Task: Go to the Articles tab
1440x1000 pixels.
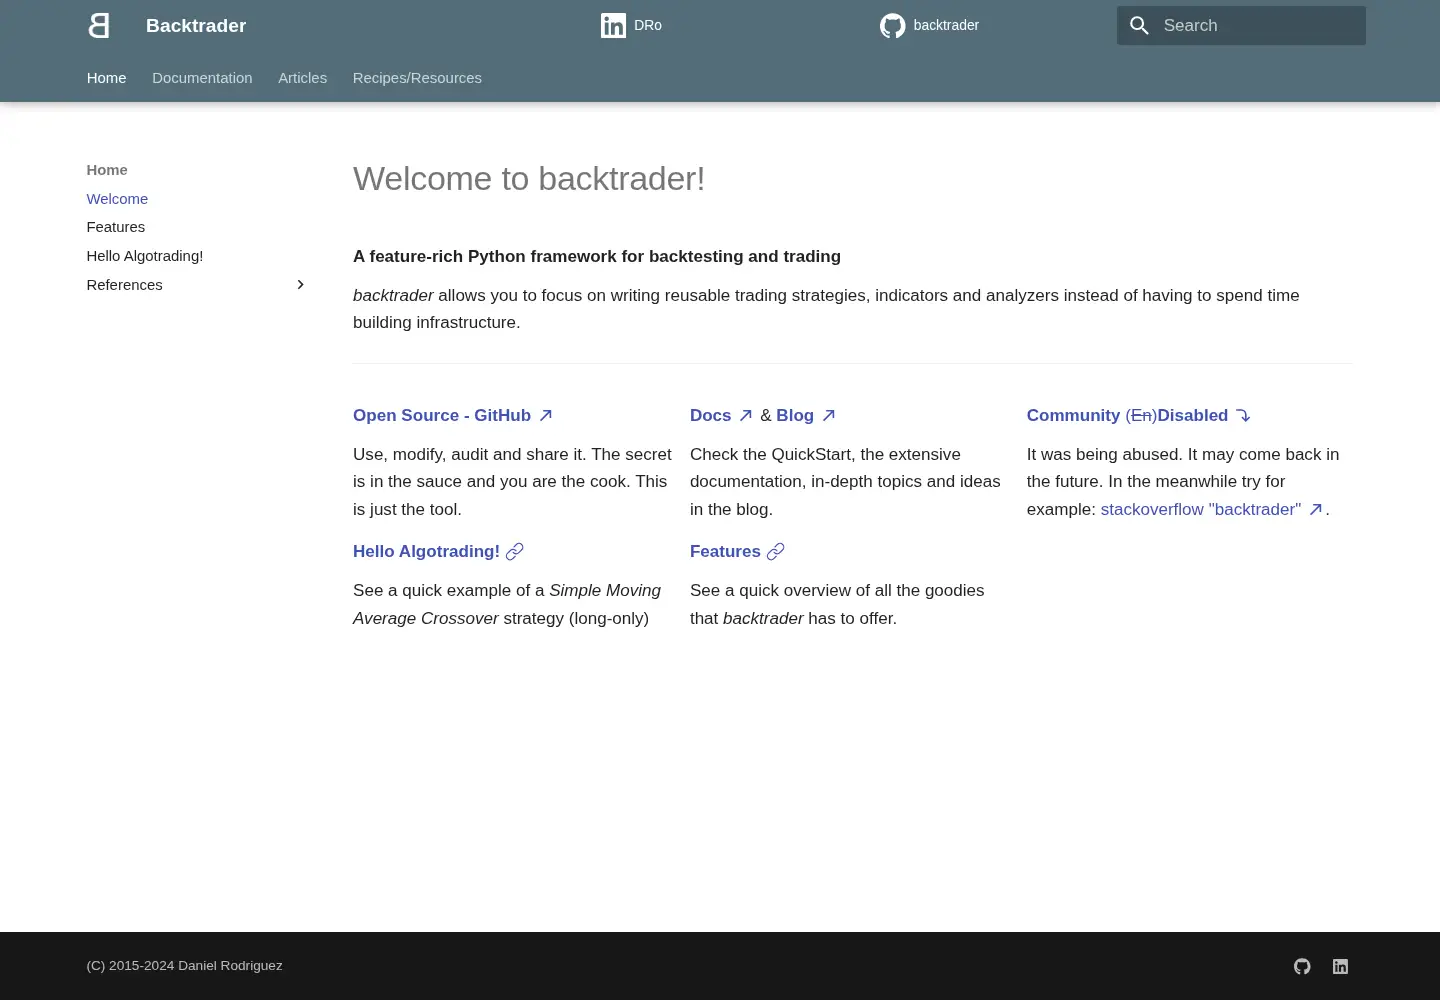Action: [303, 78]
